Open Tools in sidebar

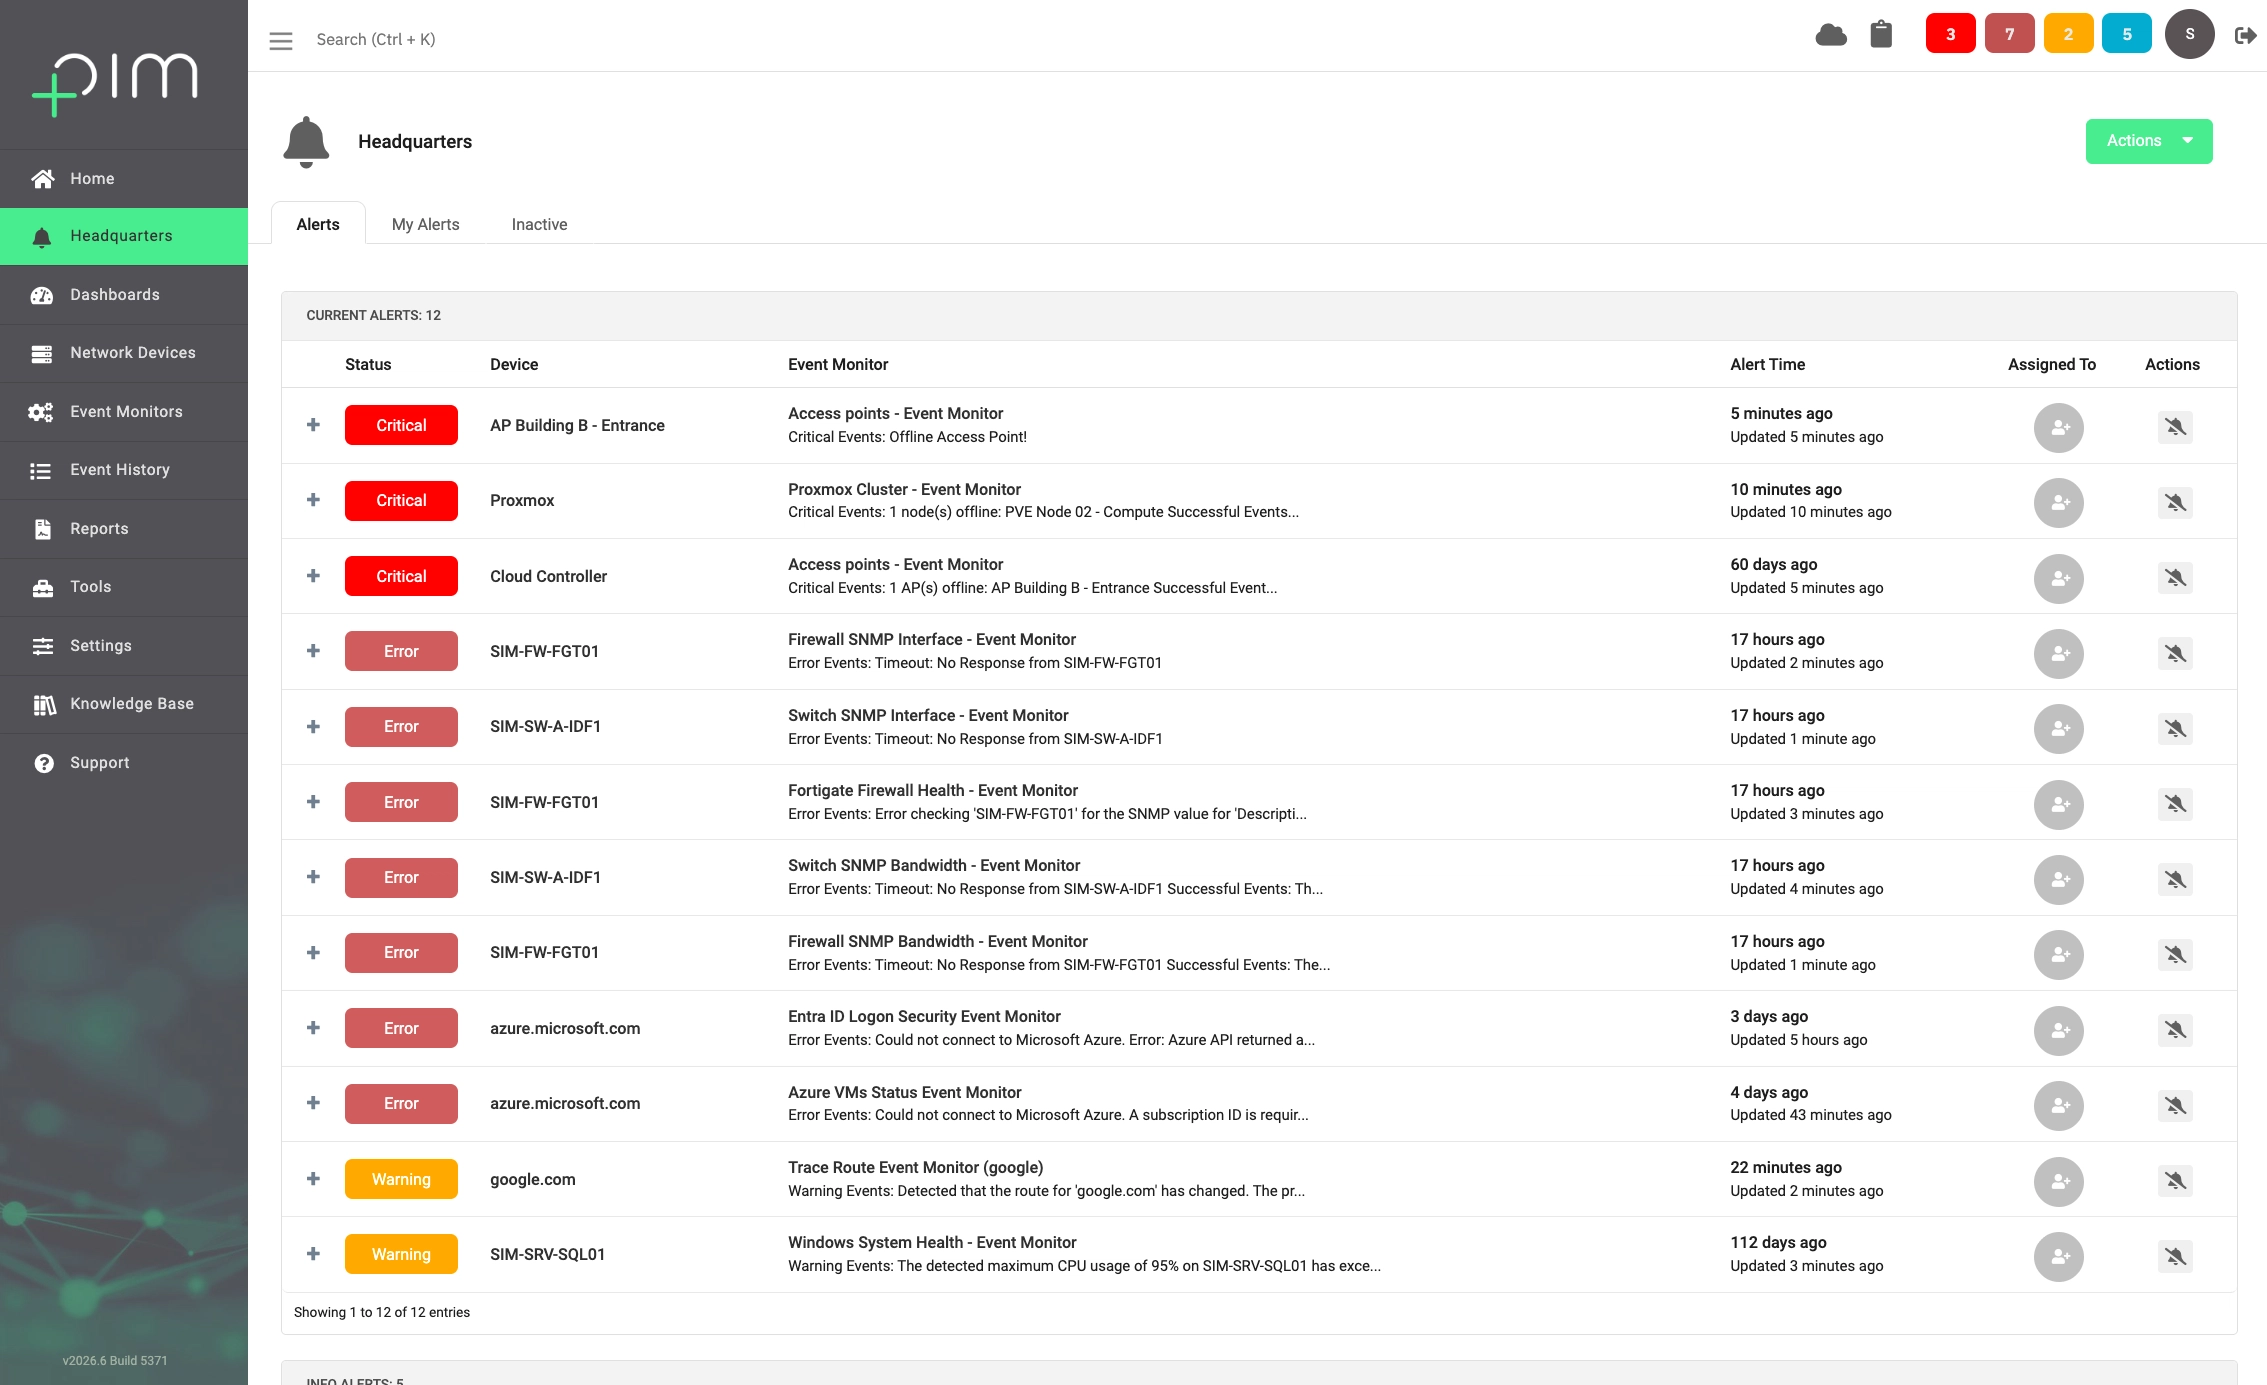[x=124, y=587]
